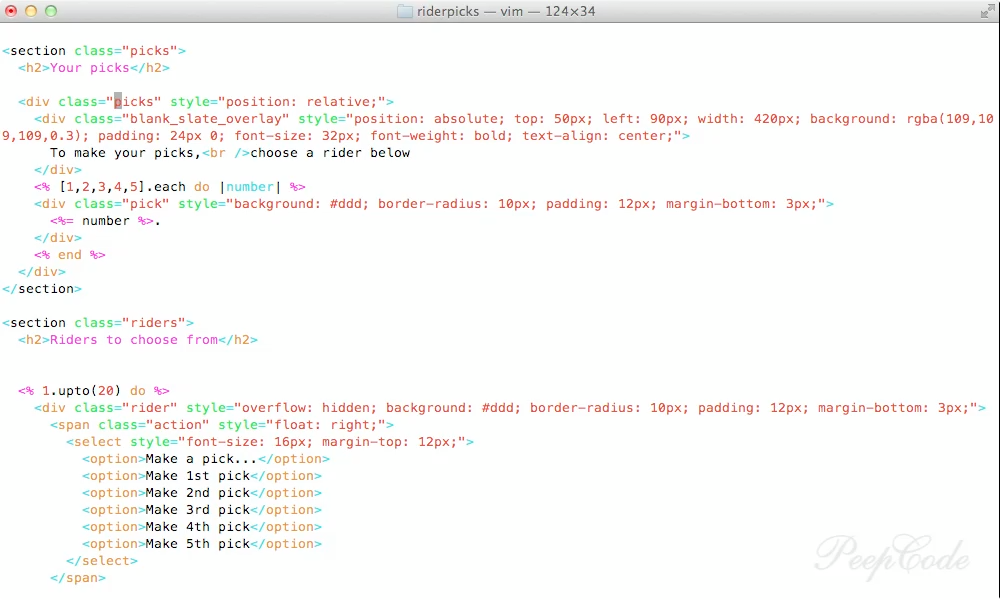Click the option text "Make 1st pick"
Image resolution: width=1000 pixels, height=600 pixels.
tap(198, 476)
